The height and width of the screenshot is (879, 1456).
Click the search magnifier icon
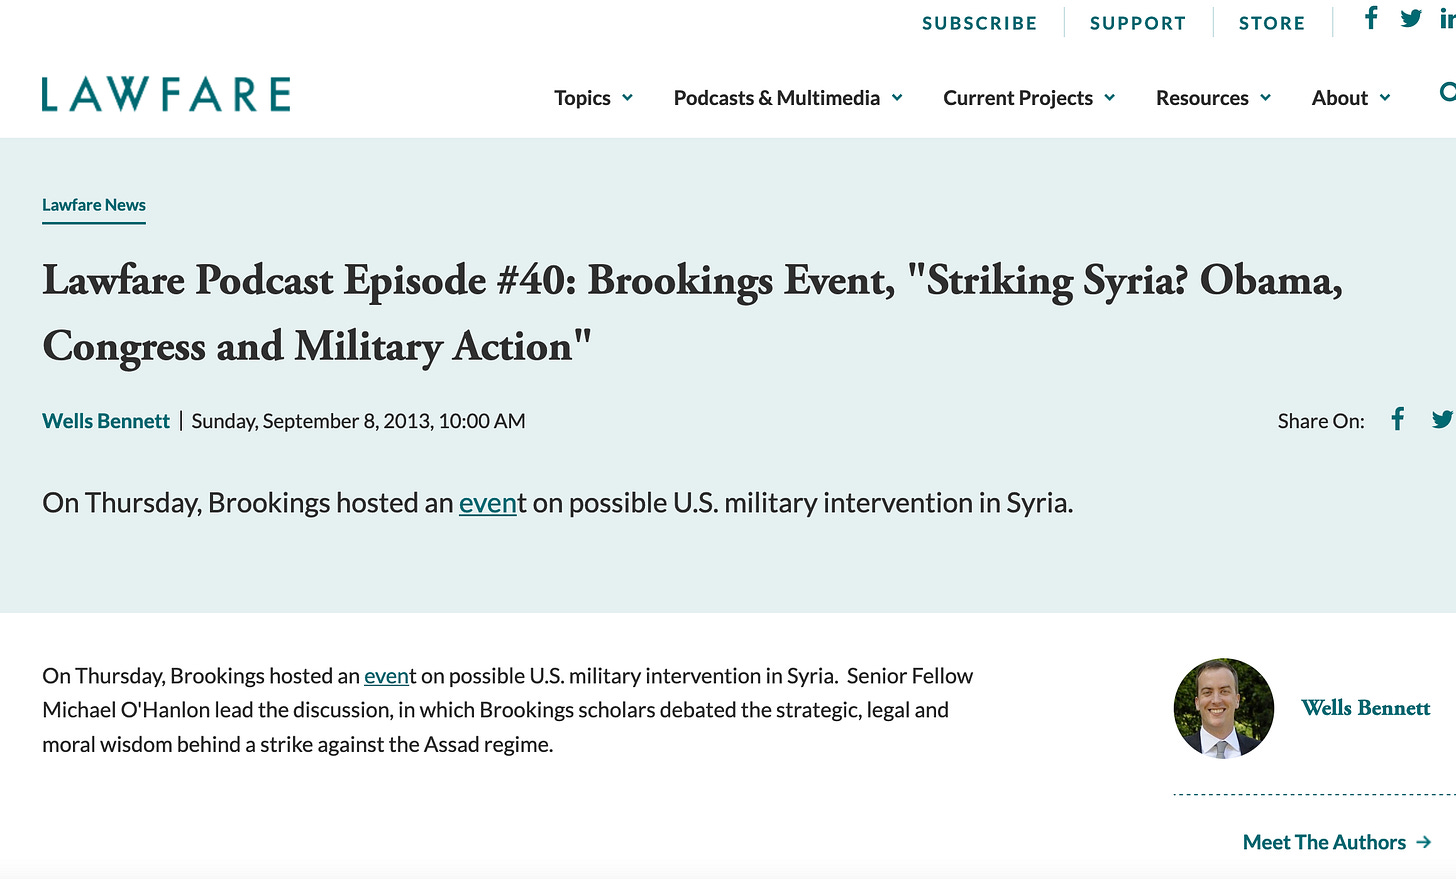click(x=1447, y=93)
